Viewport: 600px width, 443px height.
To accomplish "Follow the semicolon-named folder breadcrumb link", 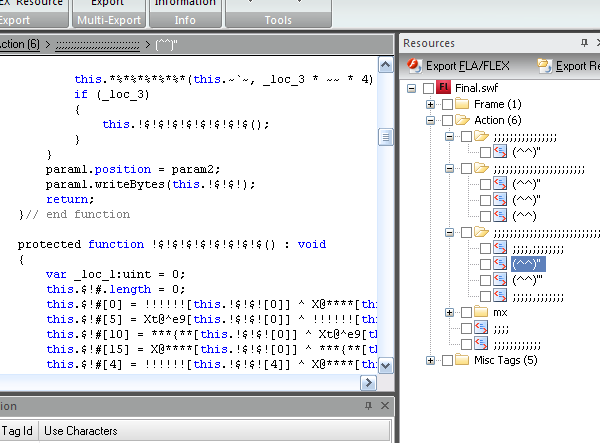I will tap(98, 46).
